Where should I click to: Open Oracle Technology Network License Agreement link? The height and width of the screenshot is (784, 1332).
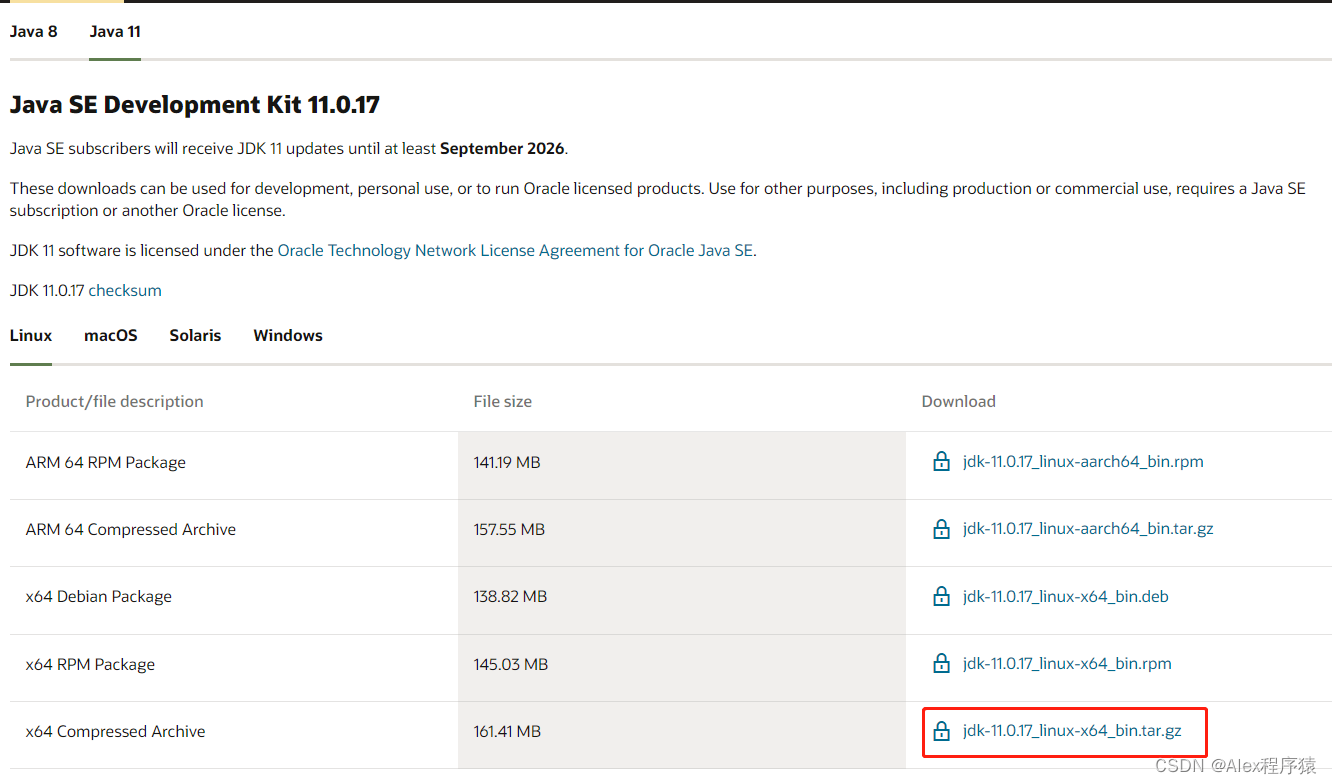pyautogui.click(x=515, y=251)
